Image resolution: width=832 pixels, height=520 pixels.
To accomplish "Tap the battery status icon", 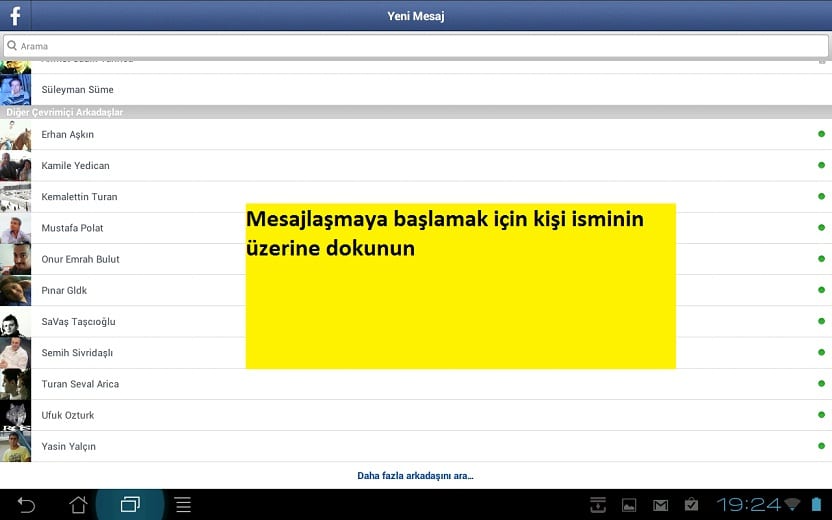I will (816, 505).
